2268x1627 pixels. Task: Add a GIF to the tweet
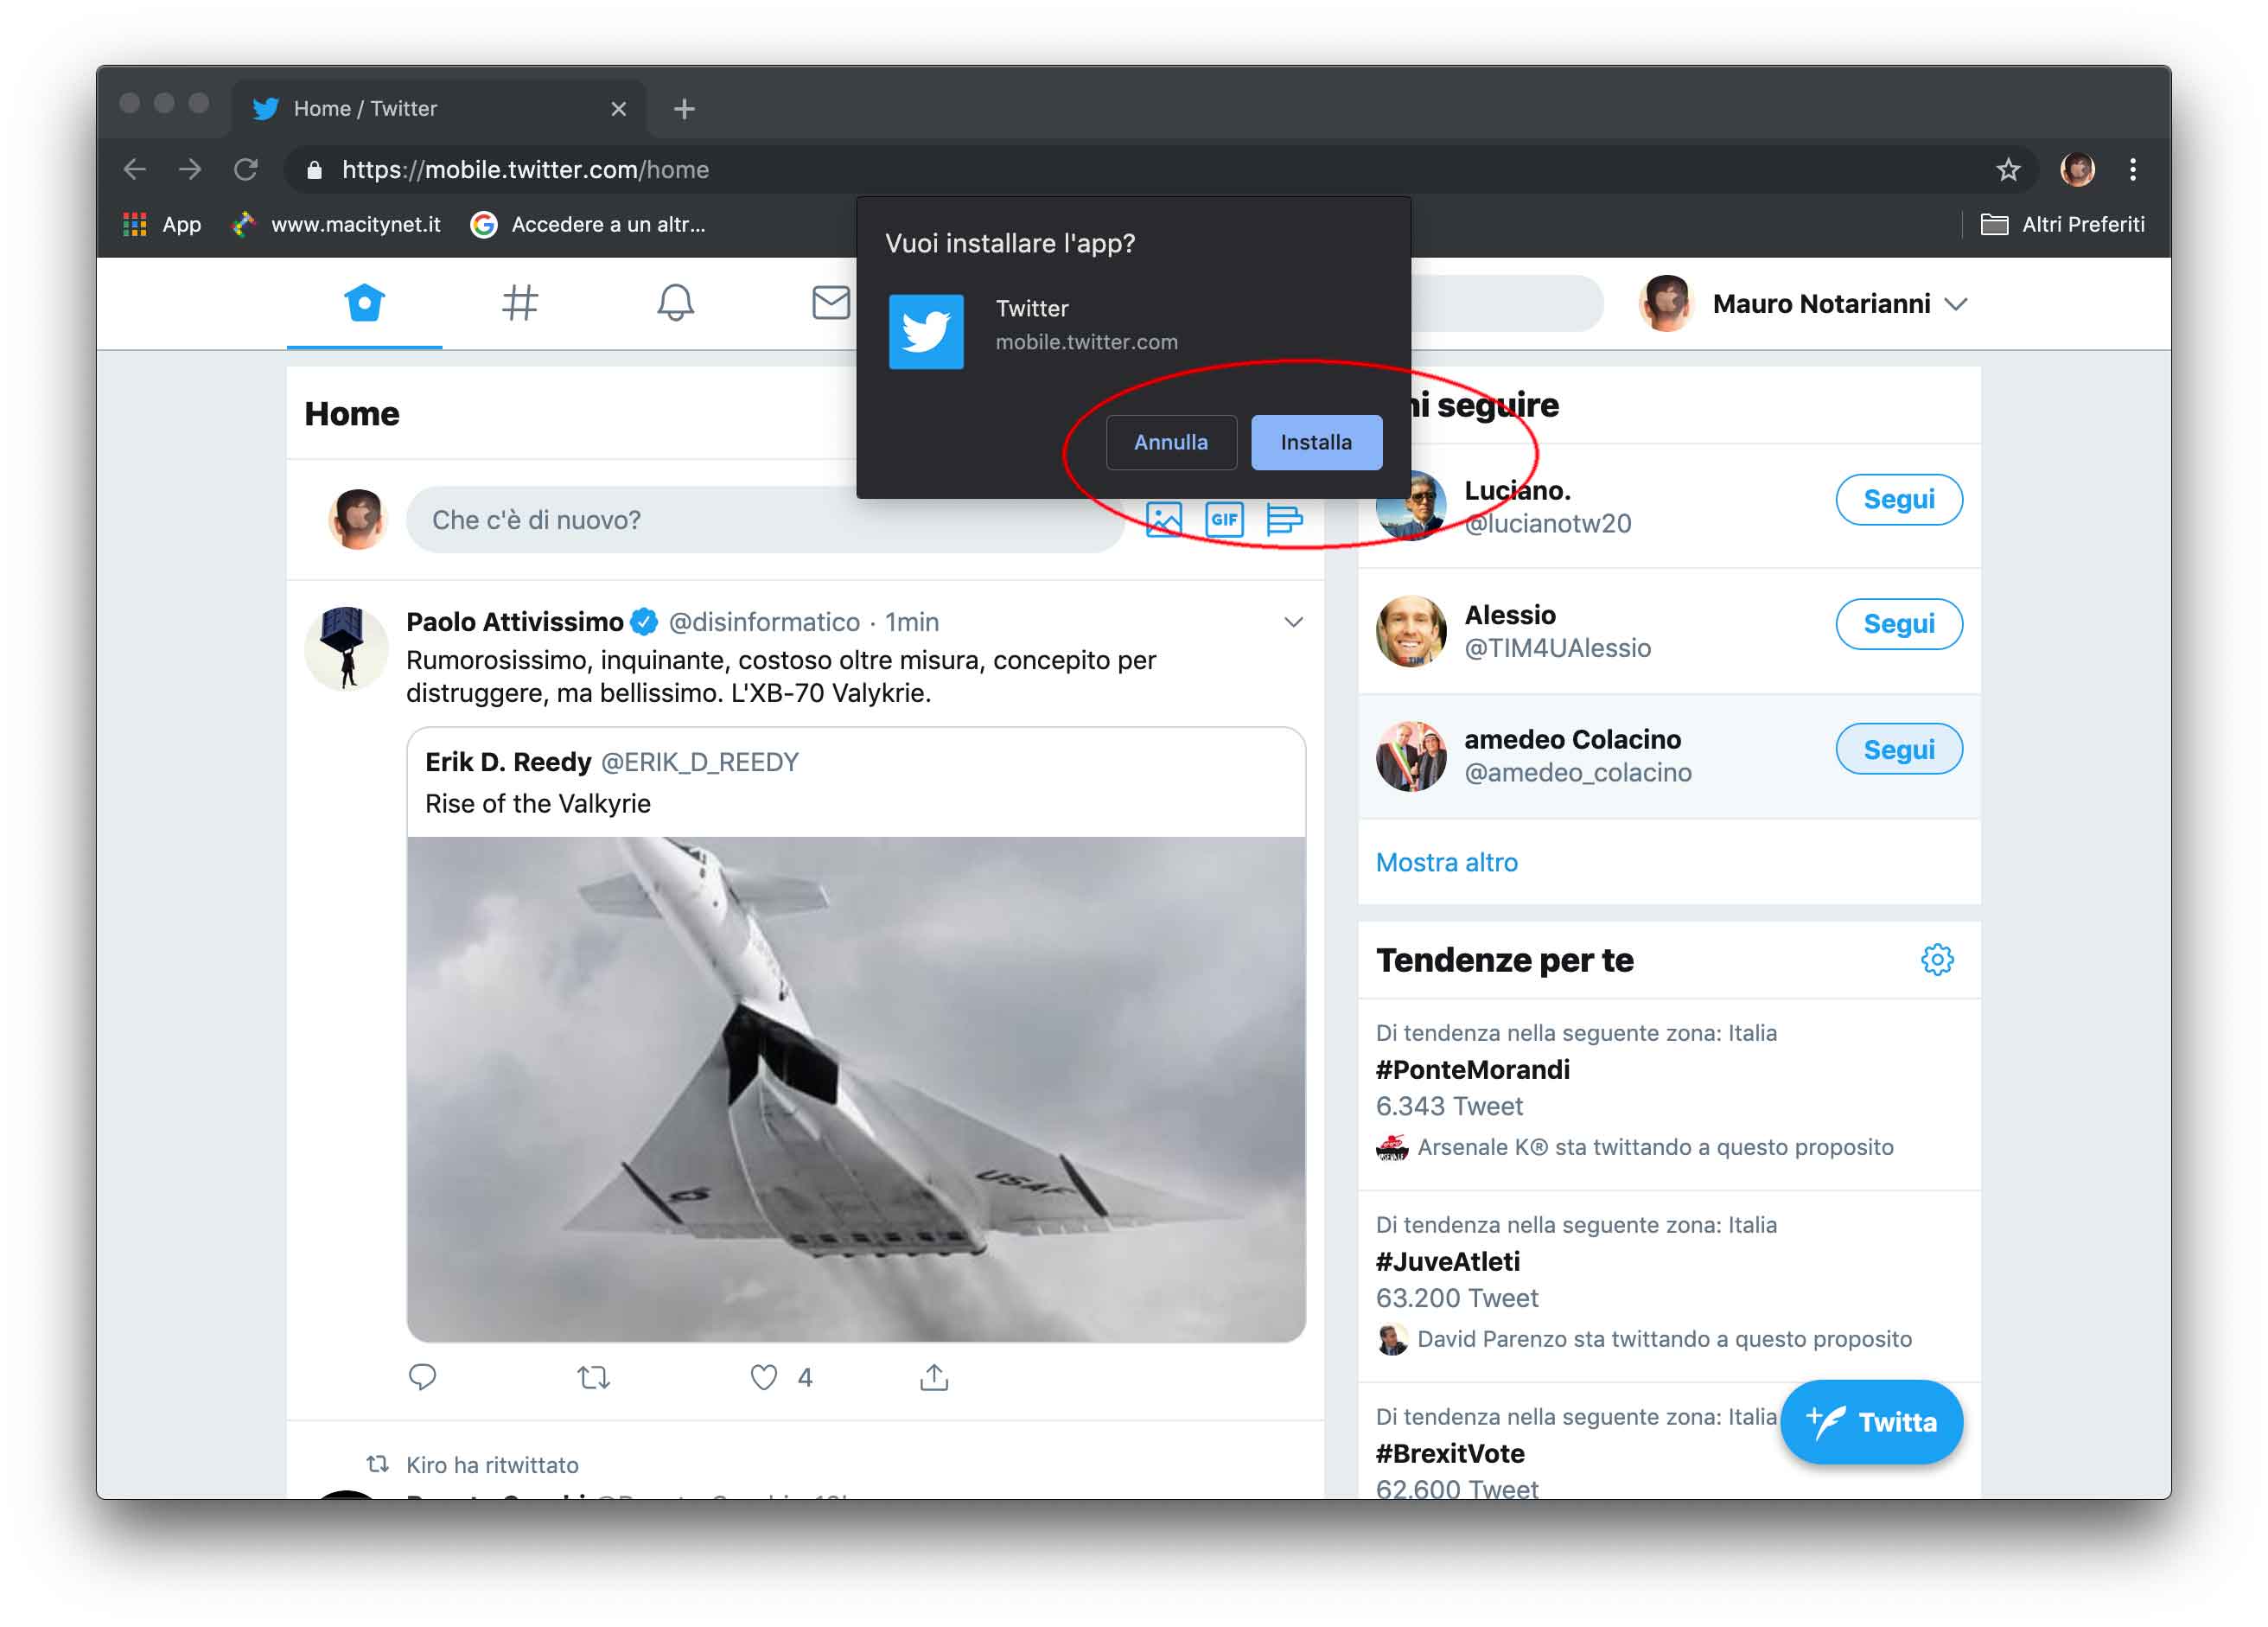point(1224,520)
